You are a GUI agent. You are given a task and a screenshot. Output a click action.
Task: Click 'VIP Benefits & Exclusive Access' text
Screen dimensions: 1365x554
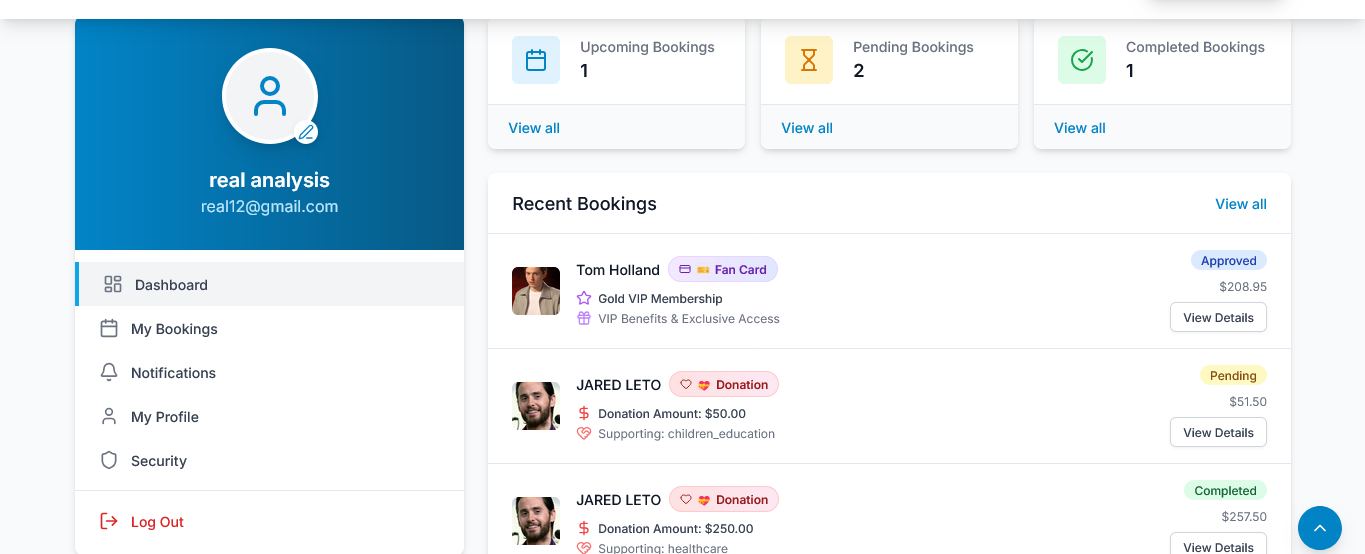[689, 318]
